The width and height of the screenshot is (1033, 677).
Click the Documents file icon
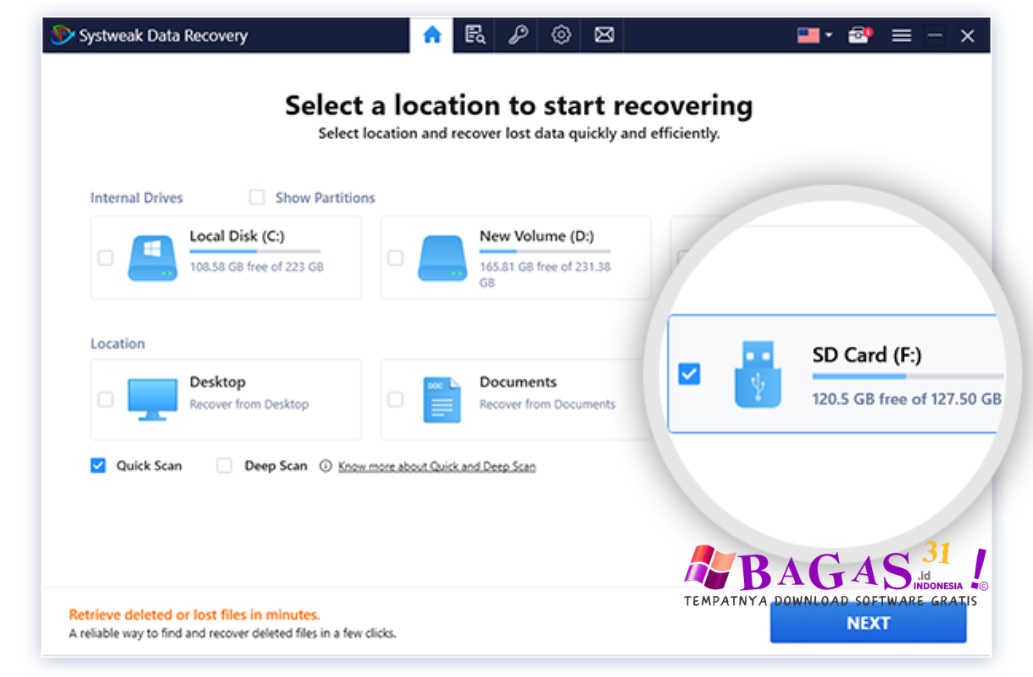tap(442, 399)
